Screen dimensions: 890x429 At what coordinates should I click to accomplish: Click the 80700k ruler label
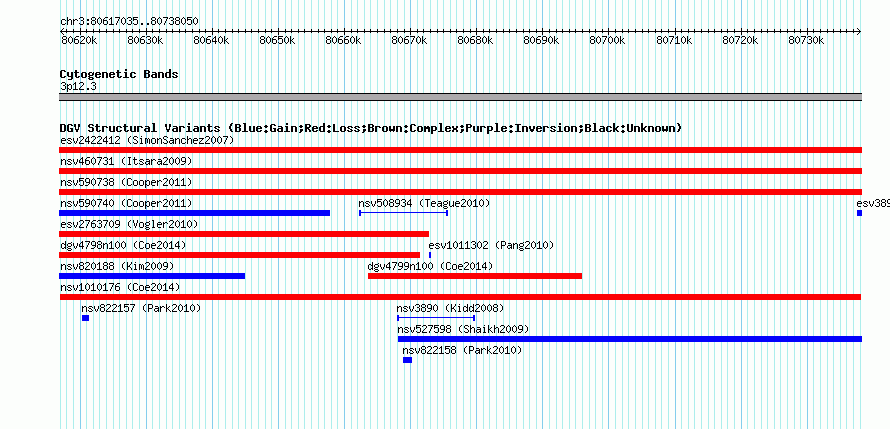(x=607, y=40)
